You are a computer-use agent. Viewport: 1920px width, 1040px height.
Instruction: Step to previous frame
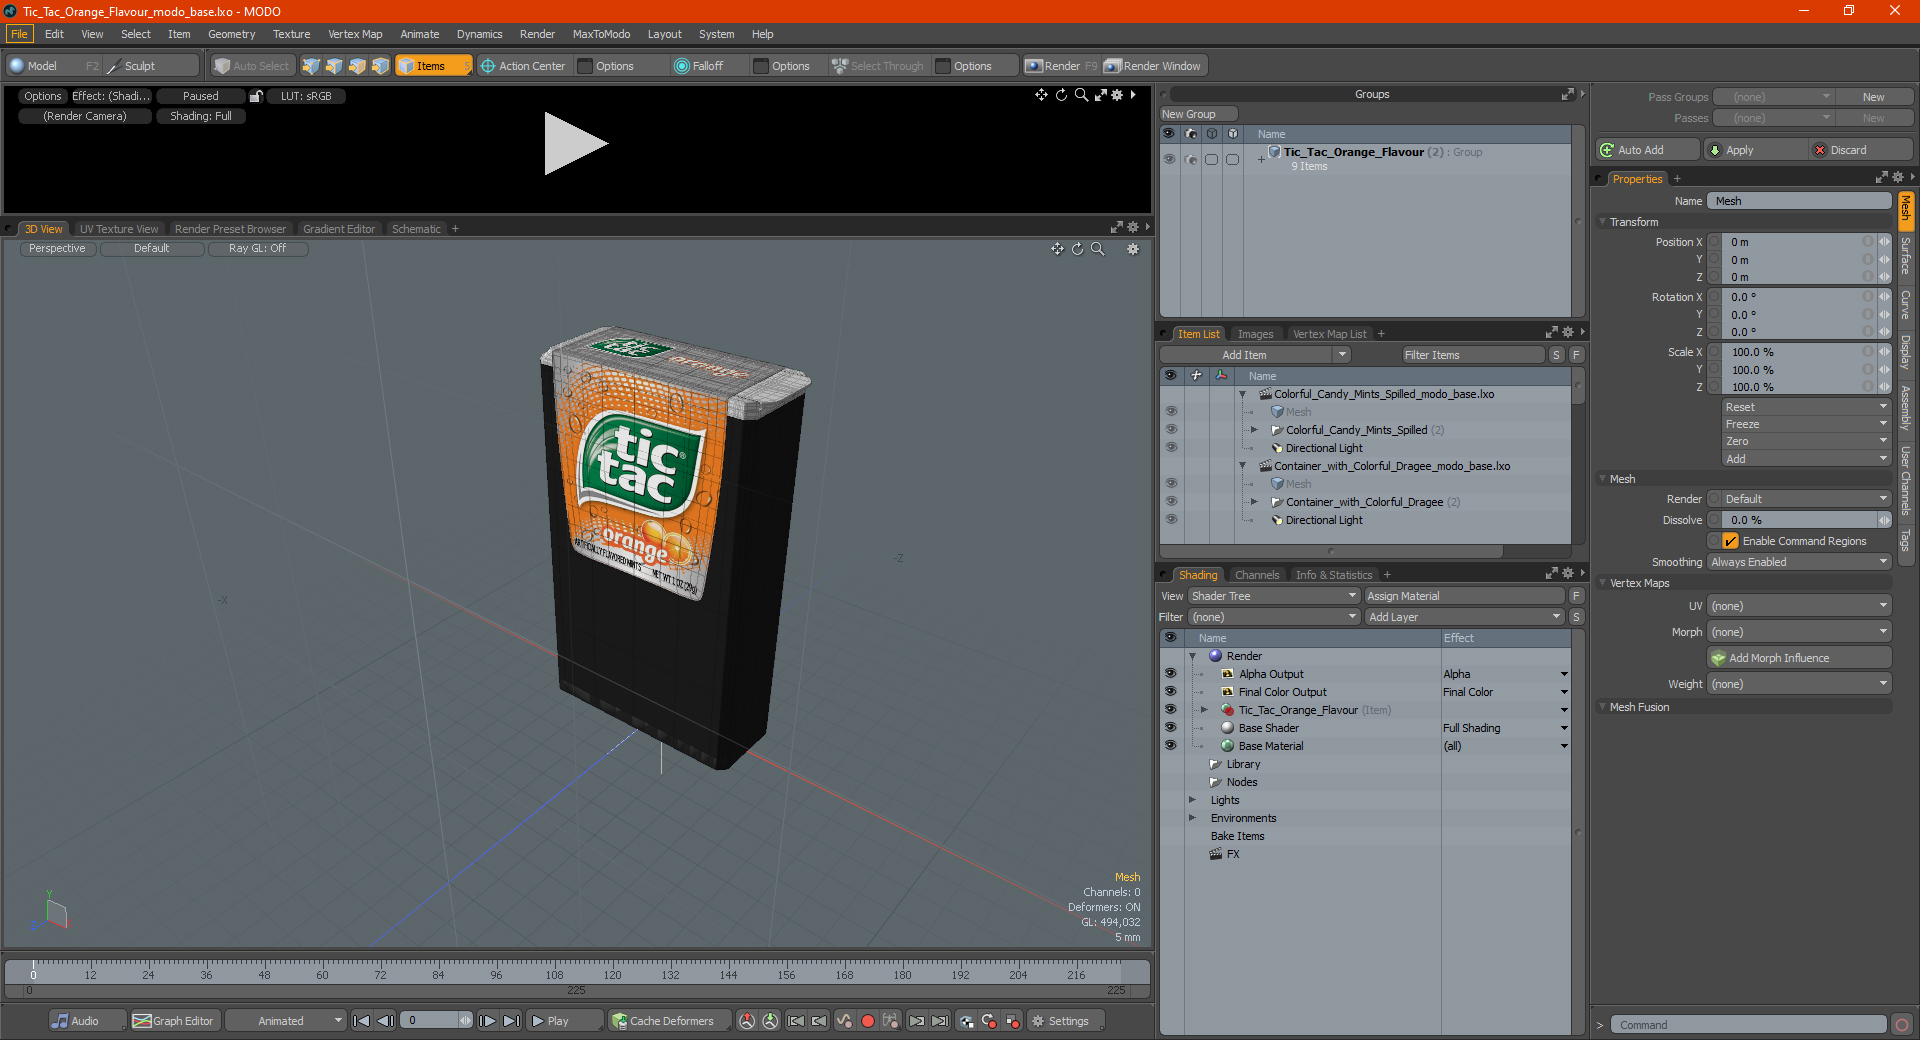coord(385,1021)
